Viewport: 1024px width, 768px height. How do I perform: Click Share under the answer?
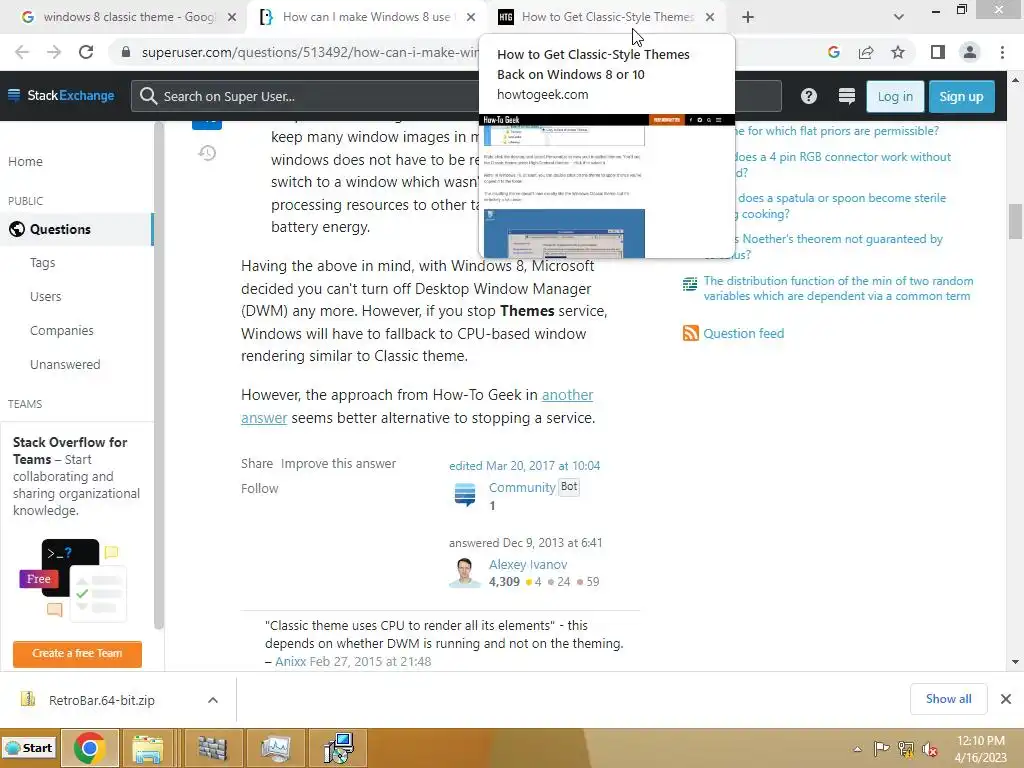click(257, 464)
